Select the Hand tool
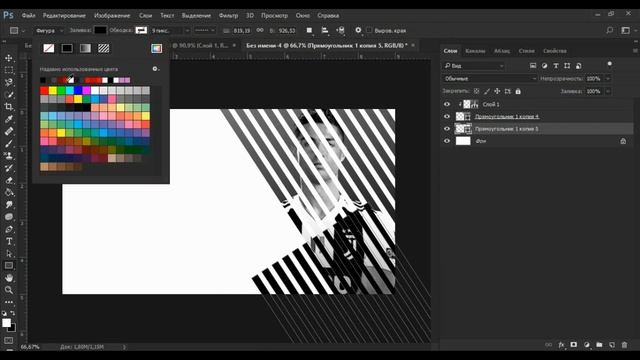The width and height of the screenshot is (640, 360). [9, 278]
